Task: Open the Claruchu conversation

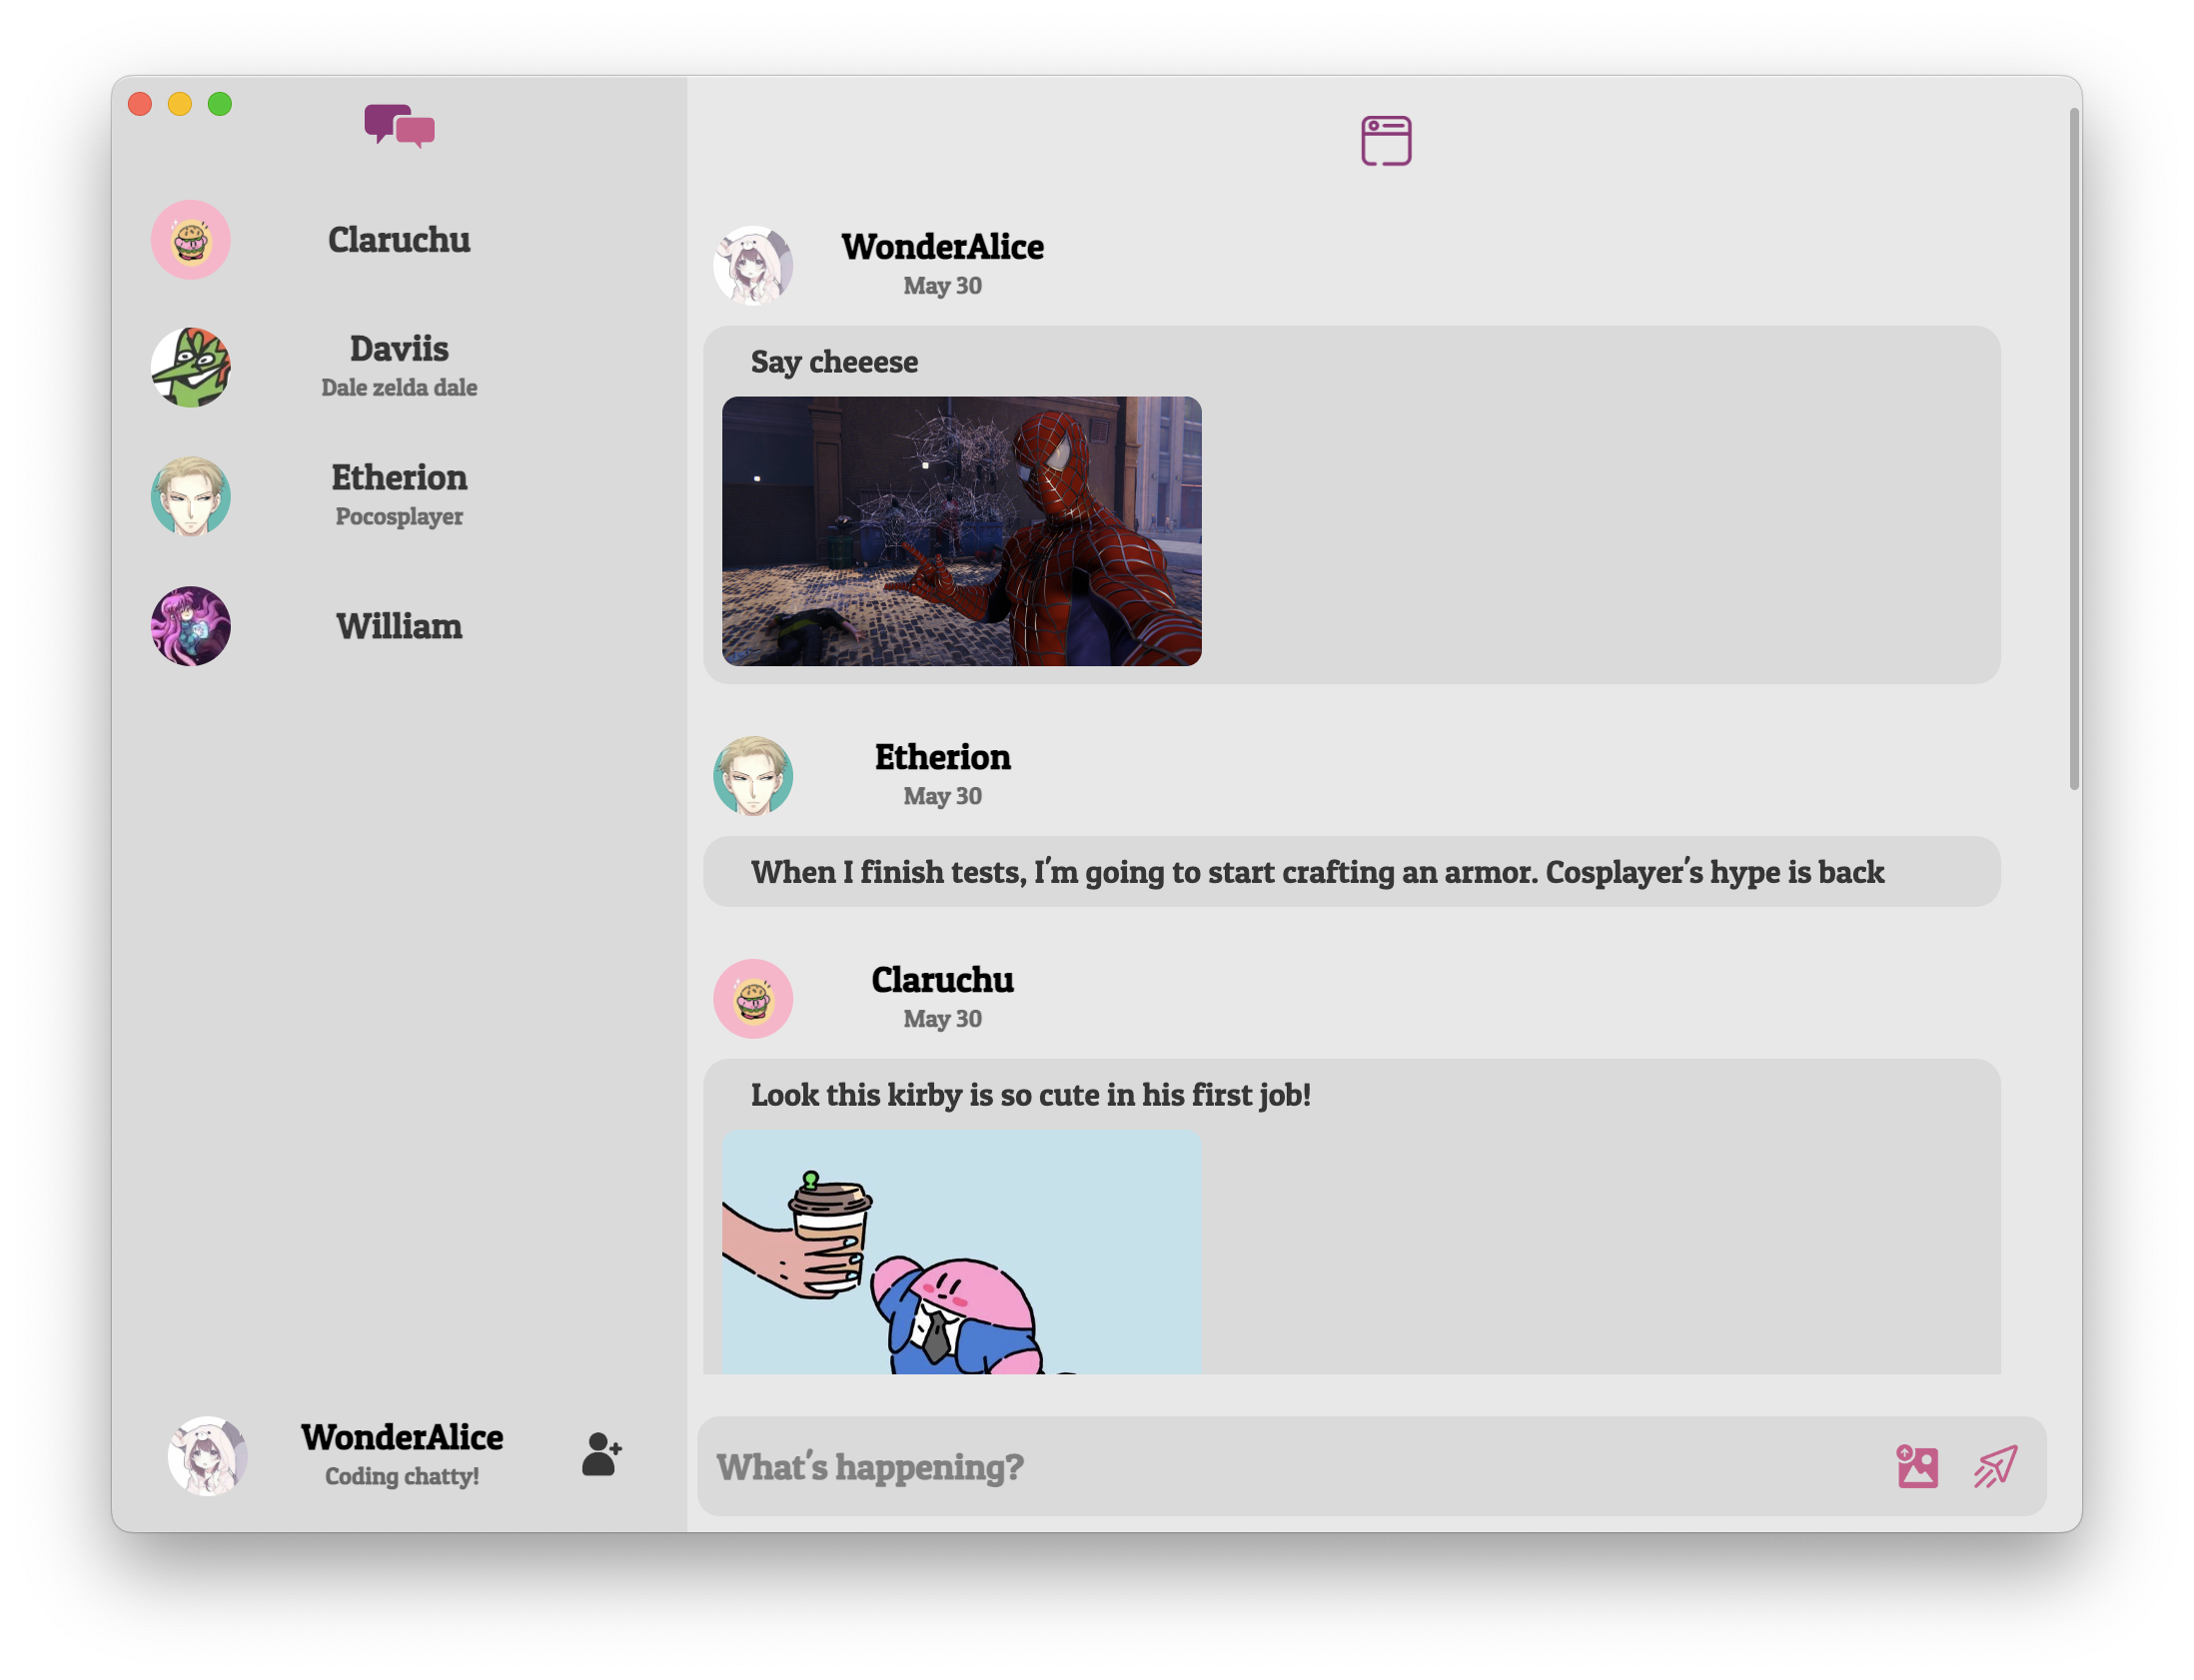Action: click(399, 240)
